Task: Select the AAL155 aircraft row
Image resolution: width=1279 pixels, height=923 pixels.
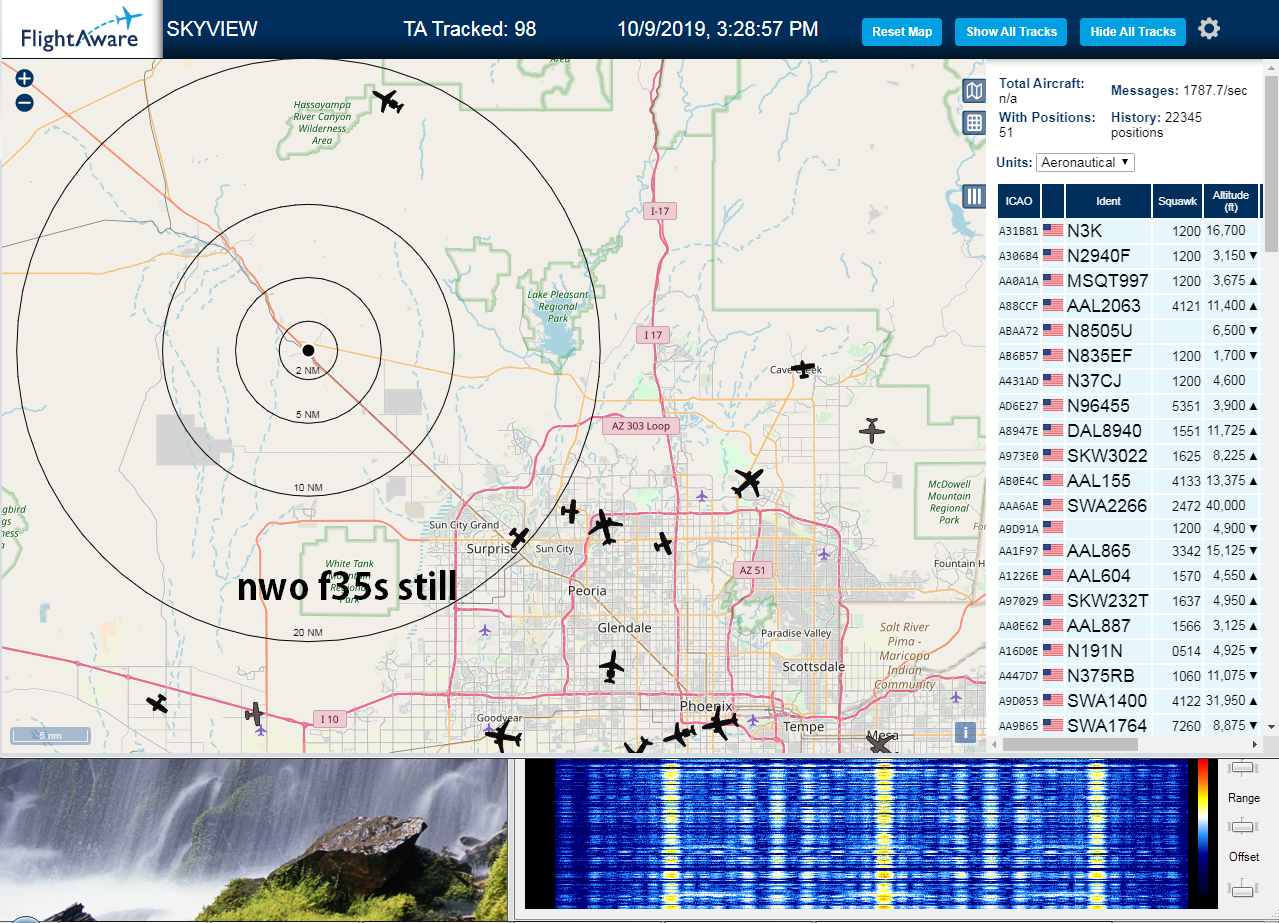Action: [x=1129, y=480]
